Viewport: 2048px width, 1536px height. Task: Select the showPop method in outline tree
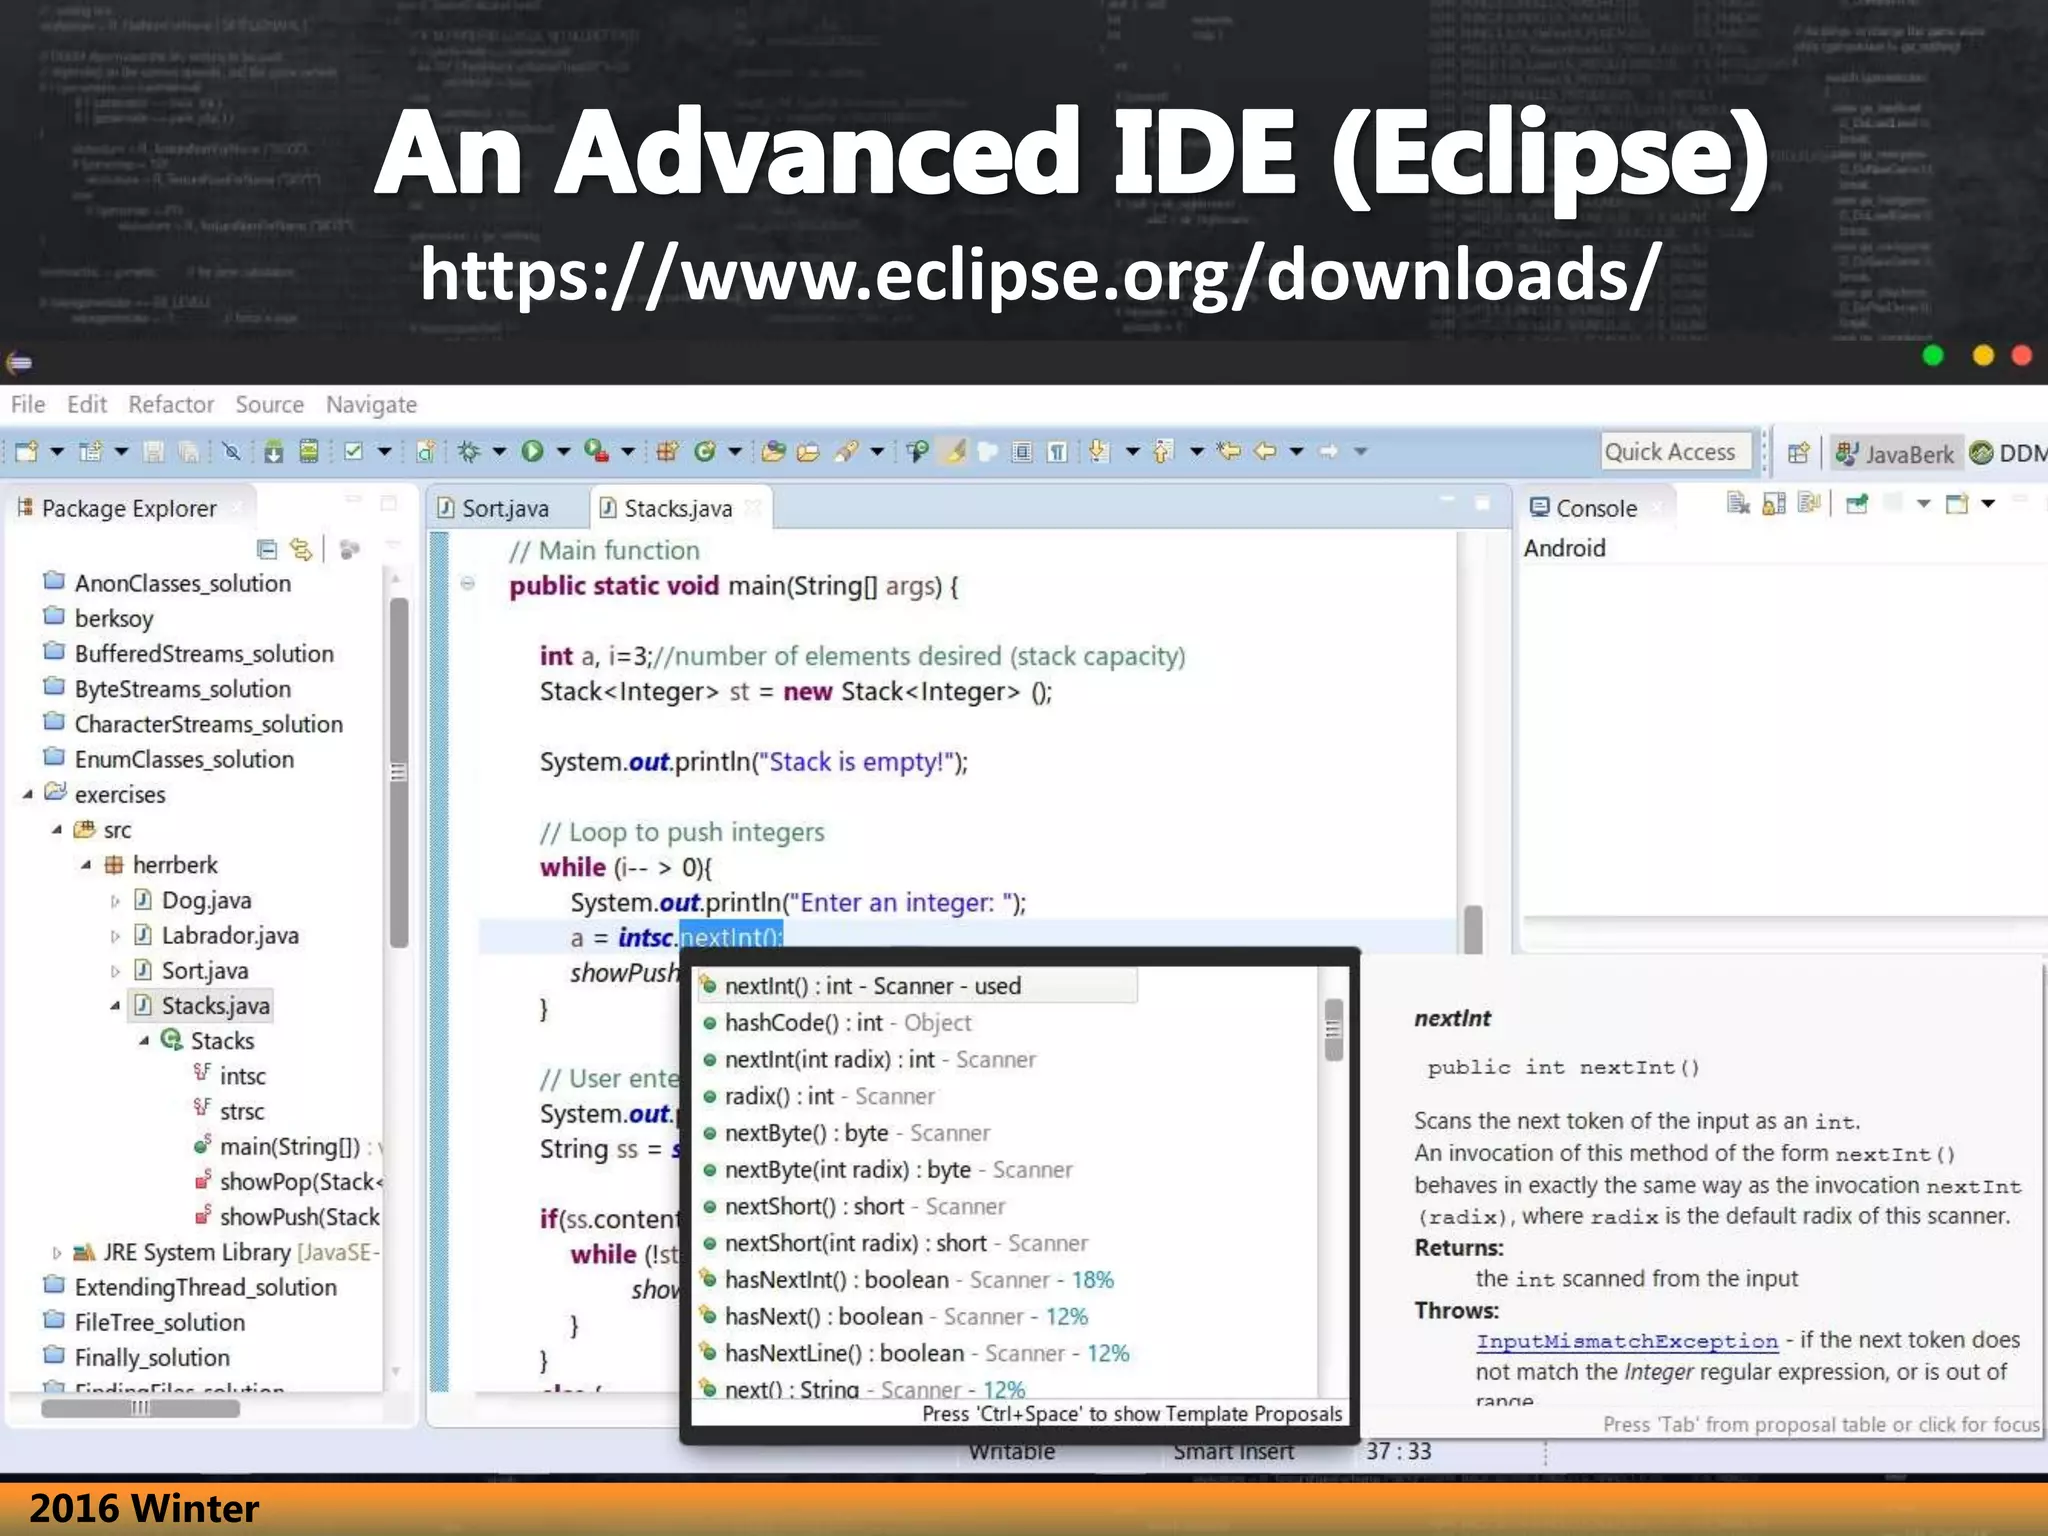point(290,1182)
